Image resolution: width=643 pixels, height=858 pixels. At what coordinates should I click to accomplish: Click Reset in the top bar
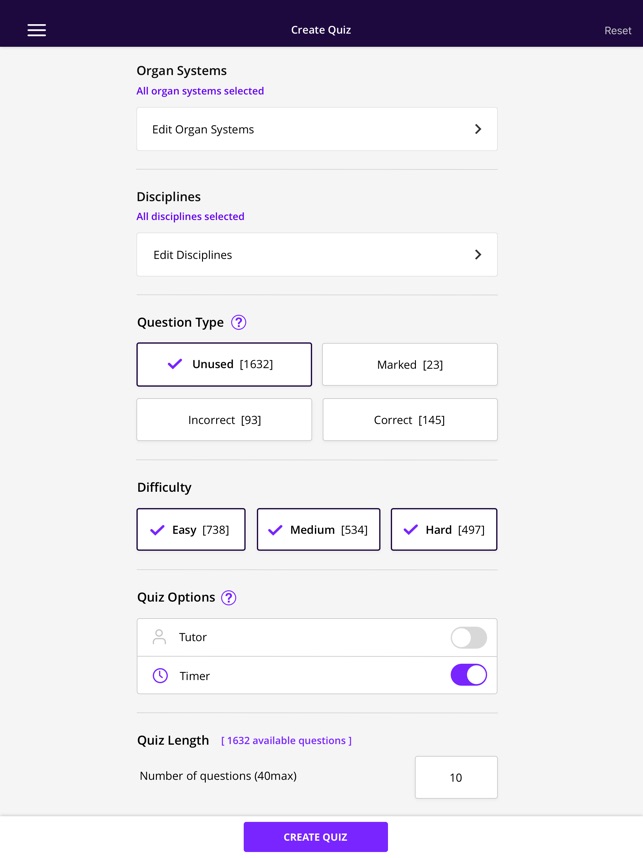(x=617, y=30)
